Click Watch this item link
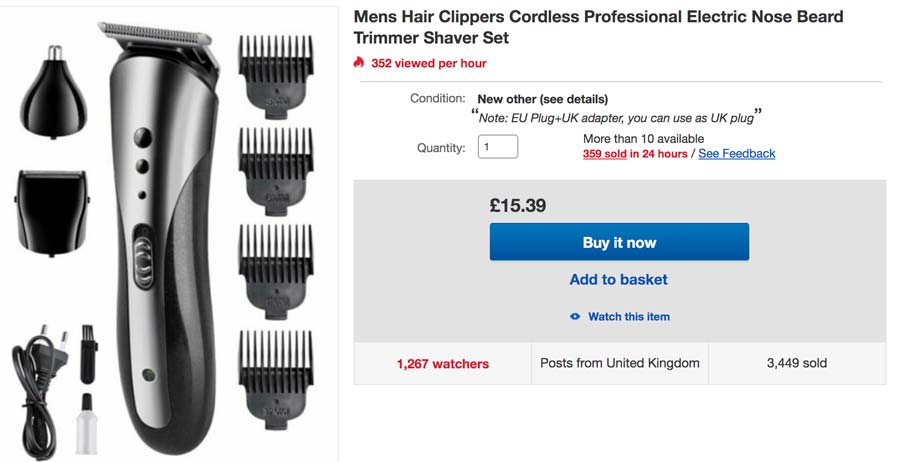Image resolution: width=900 pixels, height=462 pixels. 628,317
